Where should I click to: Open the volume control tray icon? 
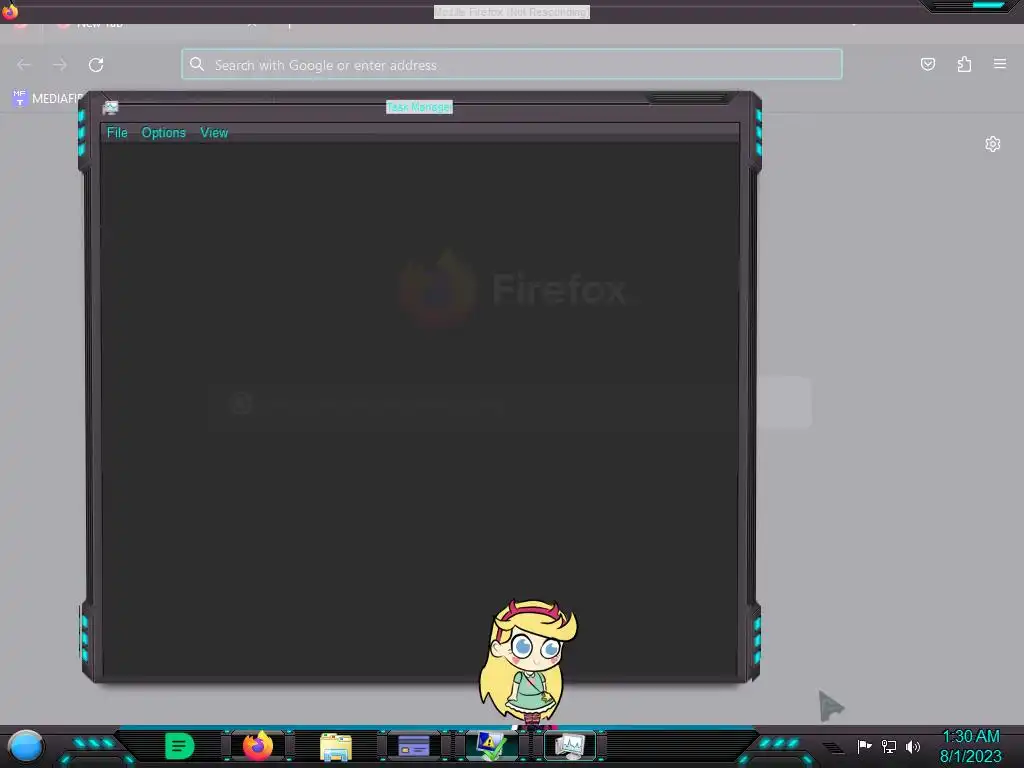912,746
